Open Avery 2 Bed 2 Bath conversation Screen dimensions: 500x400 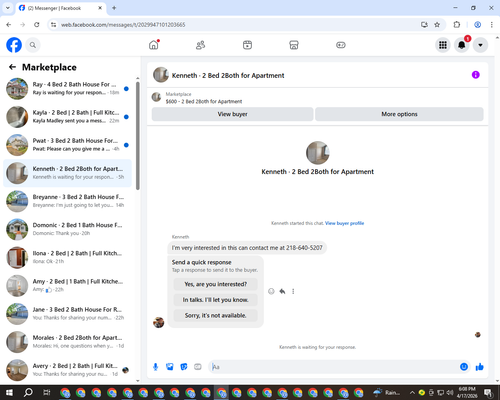click(x=67, y=370)
